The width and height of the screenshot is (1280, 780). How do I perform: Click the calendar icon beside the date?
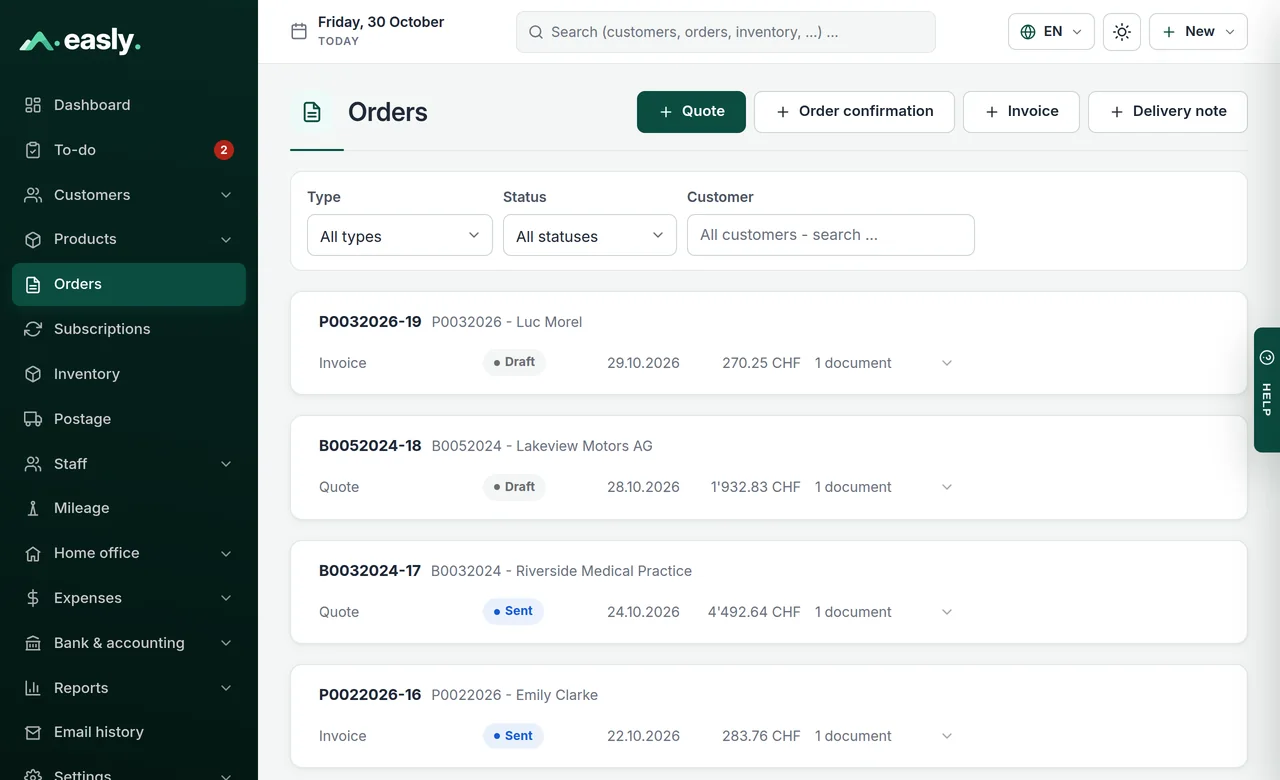298,32
